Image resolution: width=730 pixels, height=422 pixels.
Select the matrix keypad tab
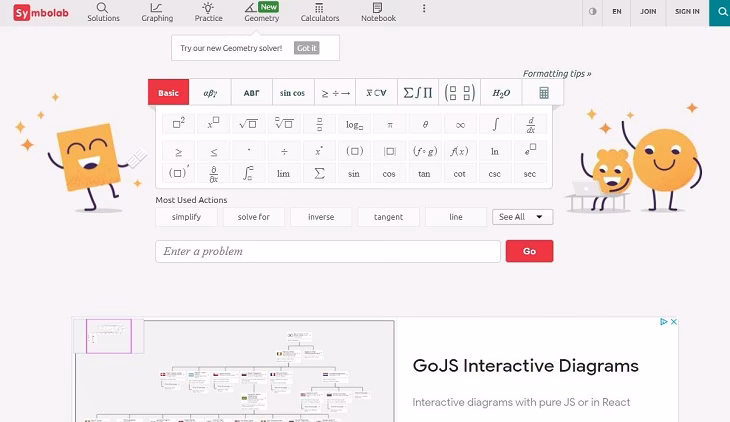[459, 93]
